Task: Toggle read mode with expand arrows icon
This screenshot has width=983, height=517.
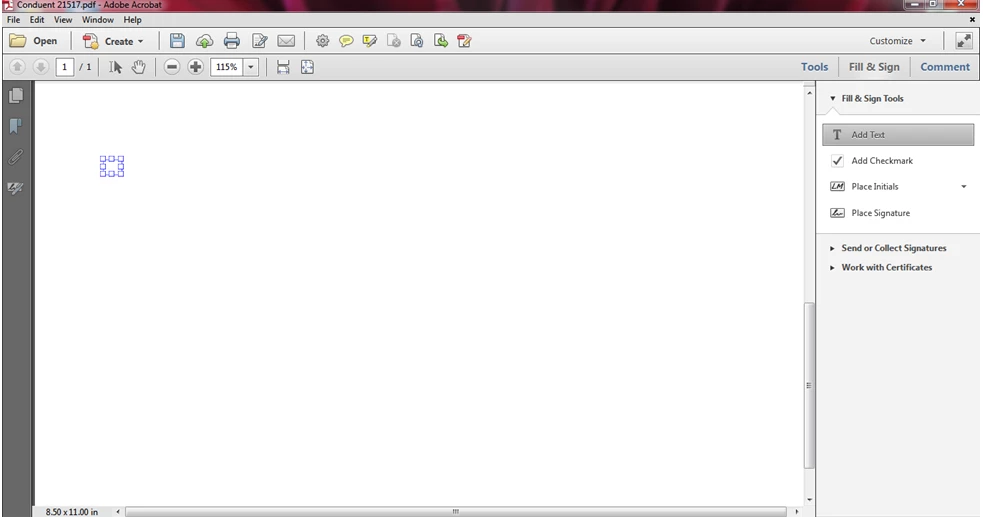Action: (x=964, y=41)
